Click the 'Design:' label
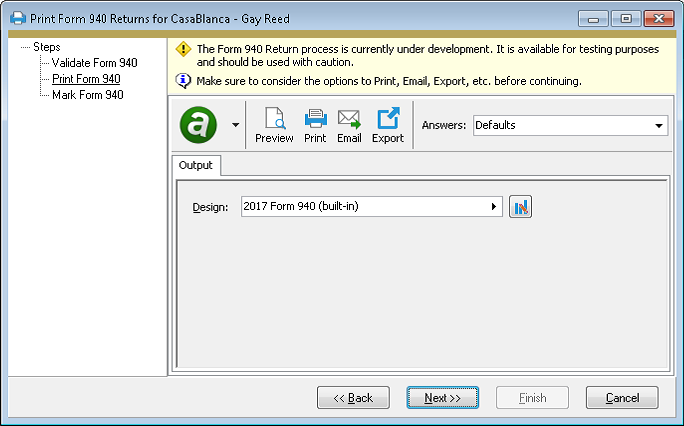The image size is (684, 426). (210, 207)
